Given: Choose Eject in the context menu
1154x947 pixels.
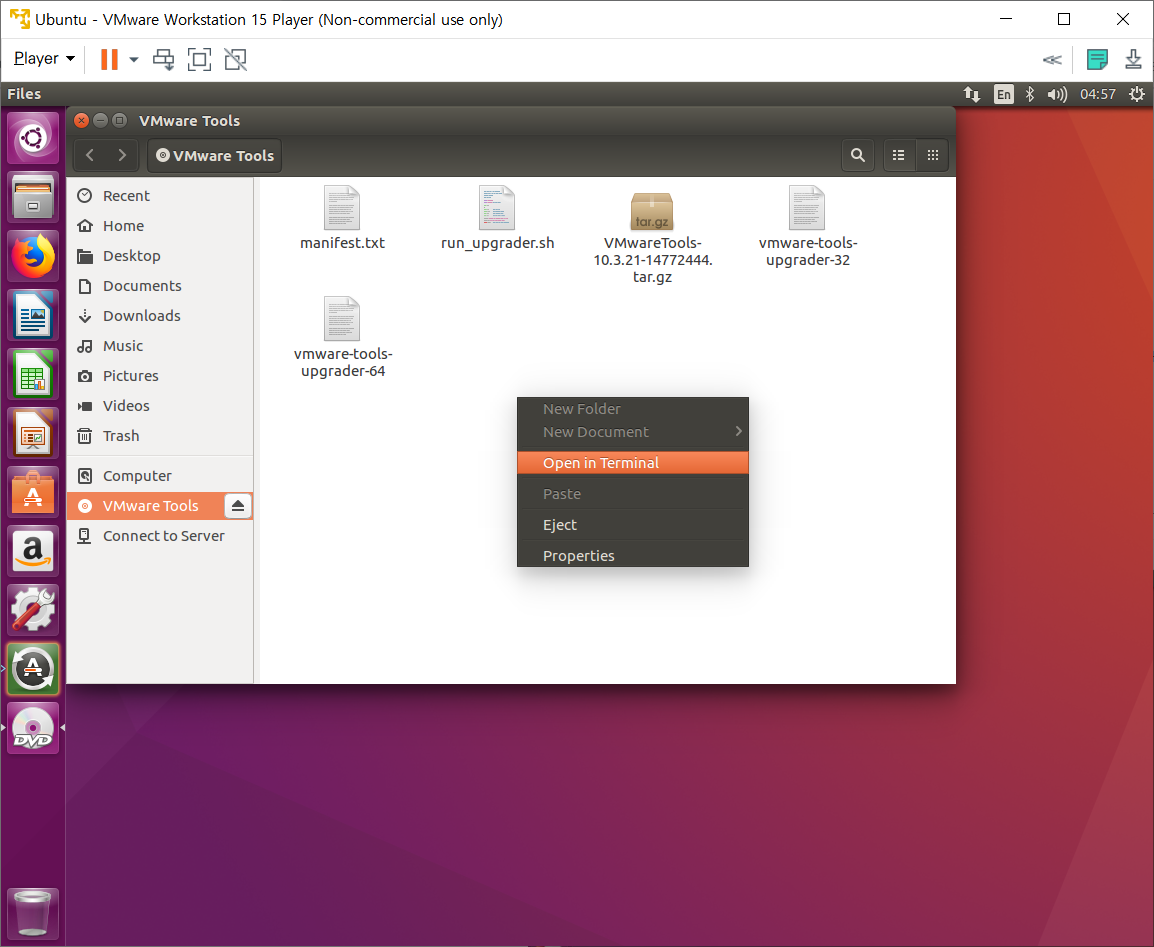Looking at the screenshot, I should tap(633, 525).
